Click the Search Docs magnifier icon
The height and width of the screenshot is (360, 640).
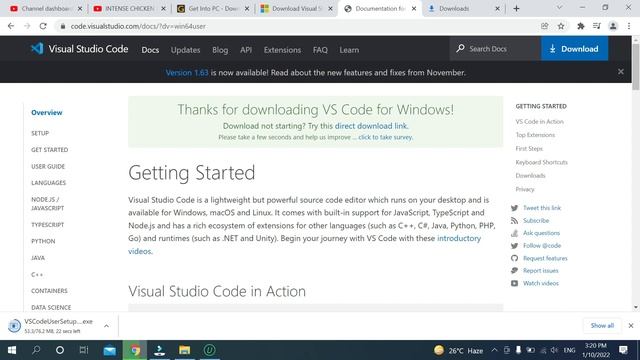[460, 49]
